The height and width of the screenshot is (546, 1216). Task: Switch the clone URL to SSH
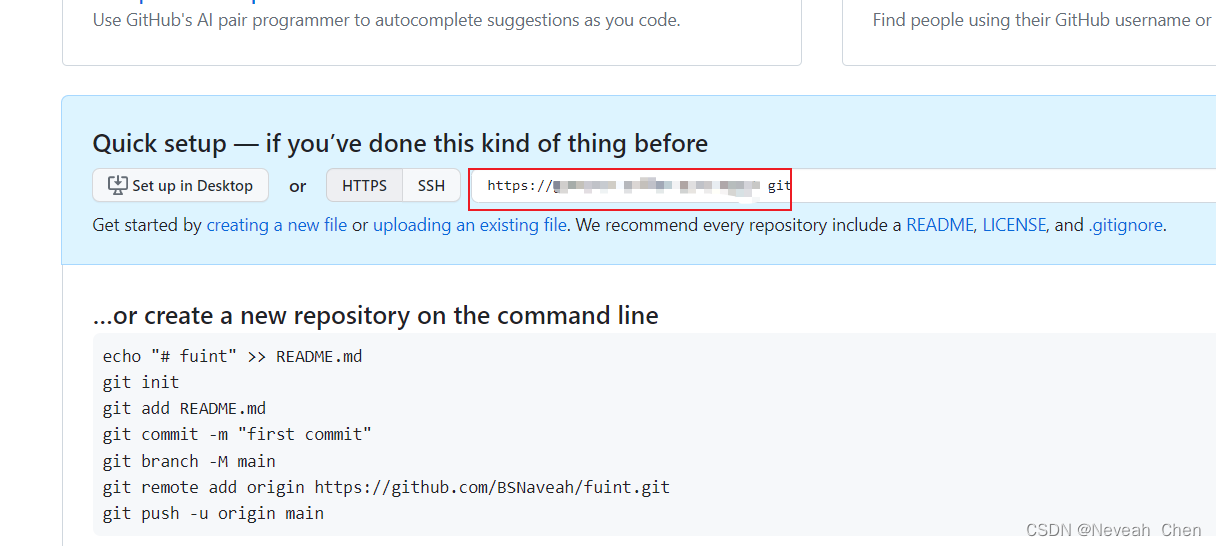[431, 186]
